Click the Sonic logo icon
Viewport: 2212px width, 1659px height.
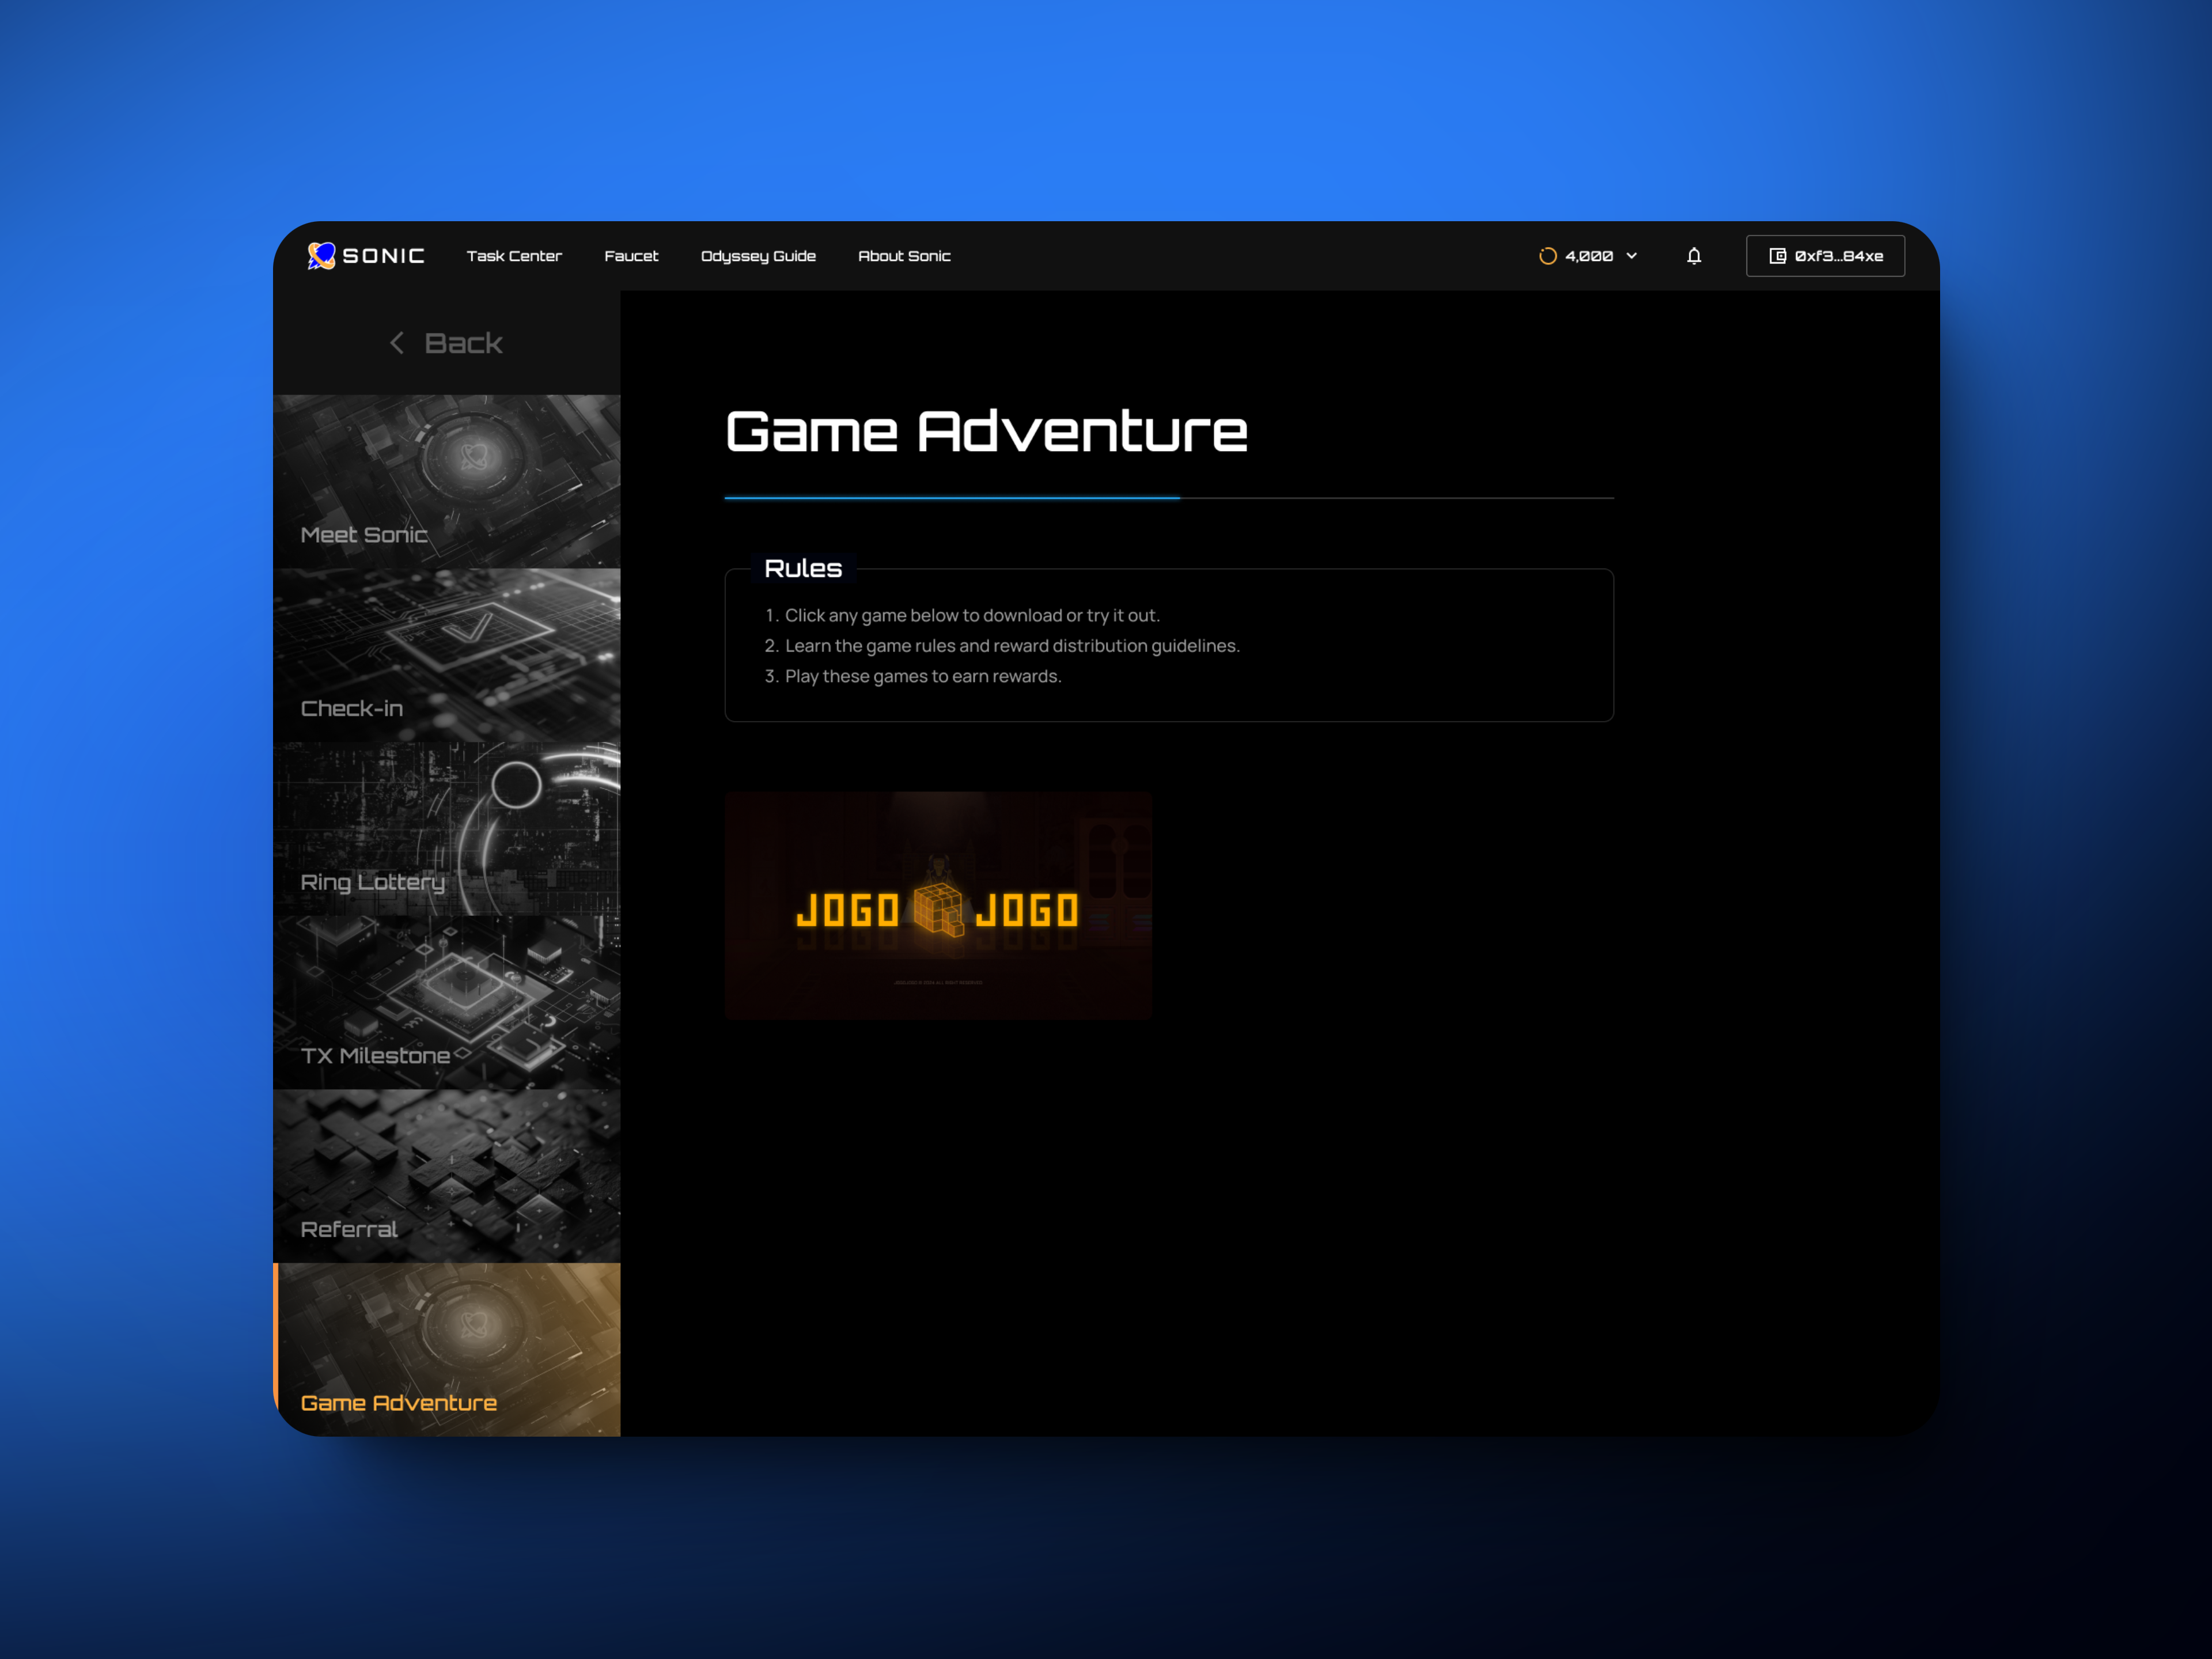point(321,256)
